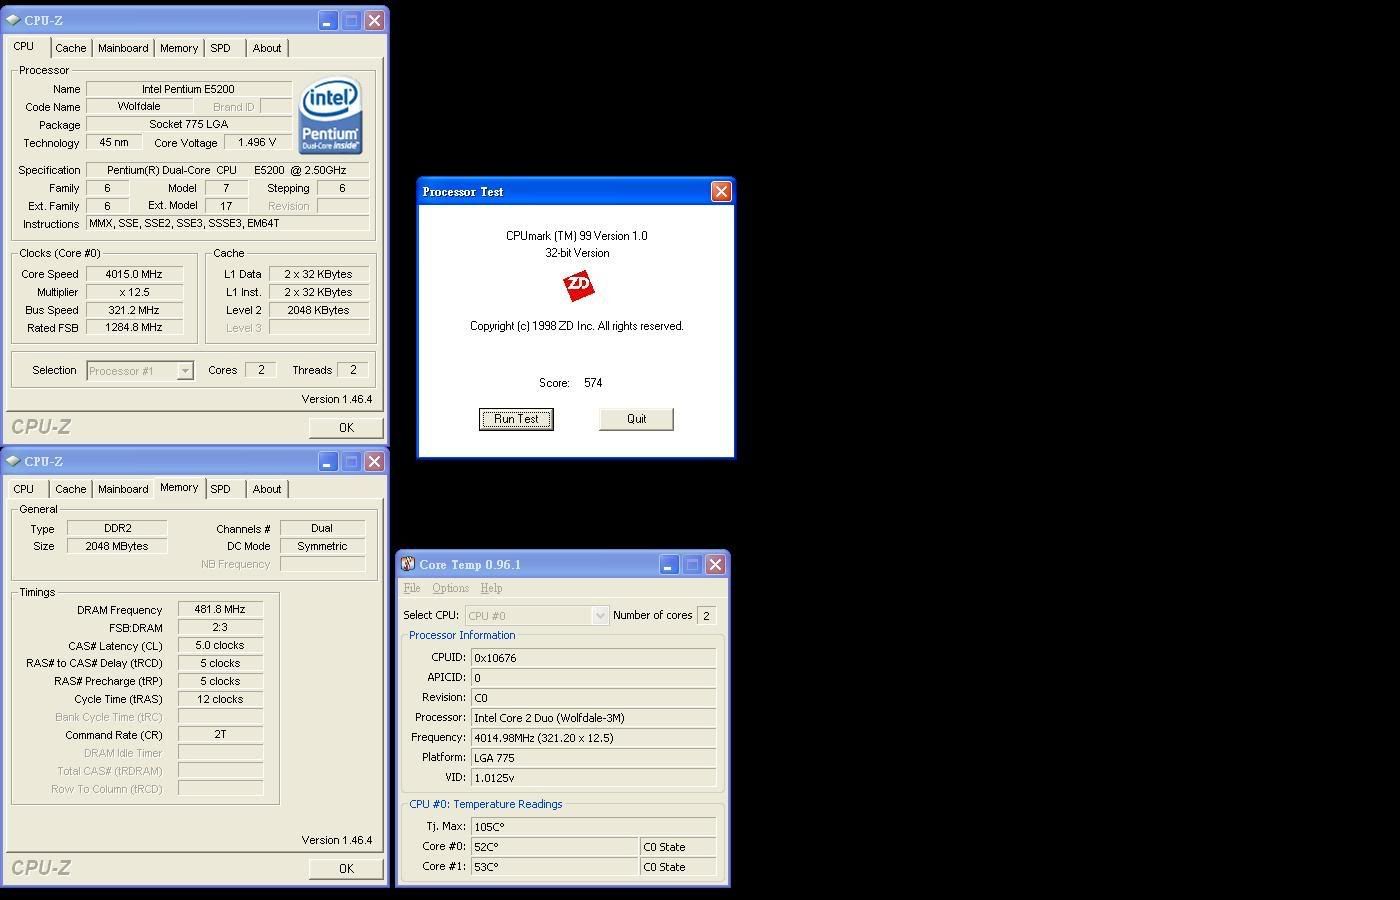Click the memory Type DDR2 value
Image resolution: width=1400 pixels, height=900 pixels.
pyautogui.click(x=117, y=528)
